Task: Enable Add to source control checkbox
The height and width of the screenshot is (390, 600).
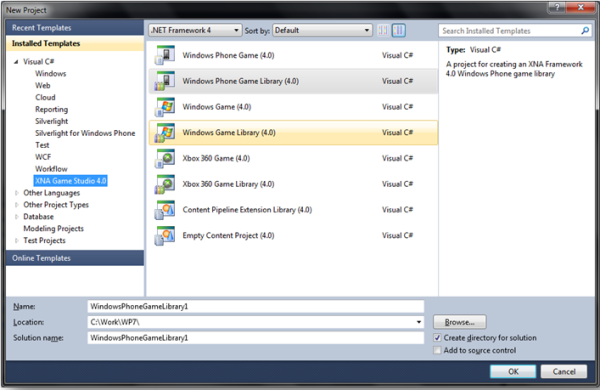Action: (x=437, y=350)
